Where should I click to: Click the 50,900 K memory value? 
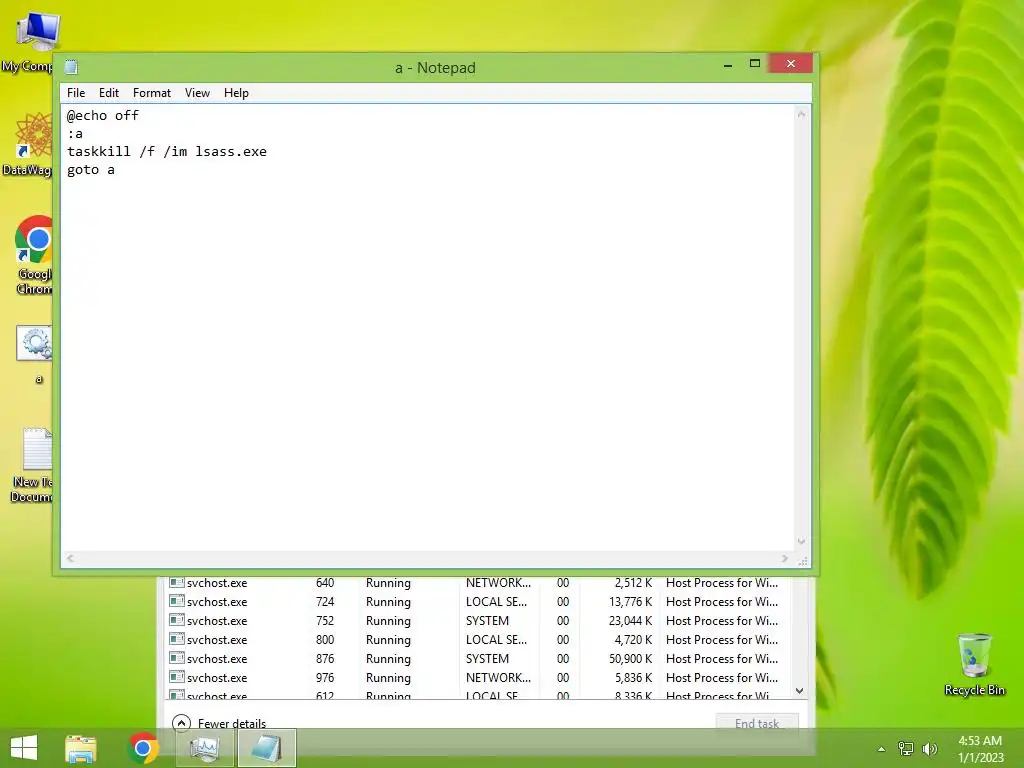point(630,658)
